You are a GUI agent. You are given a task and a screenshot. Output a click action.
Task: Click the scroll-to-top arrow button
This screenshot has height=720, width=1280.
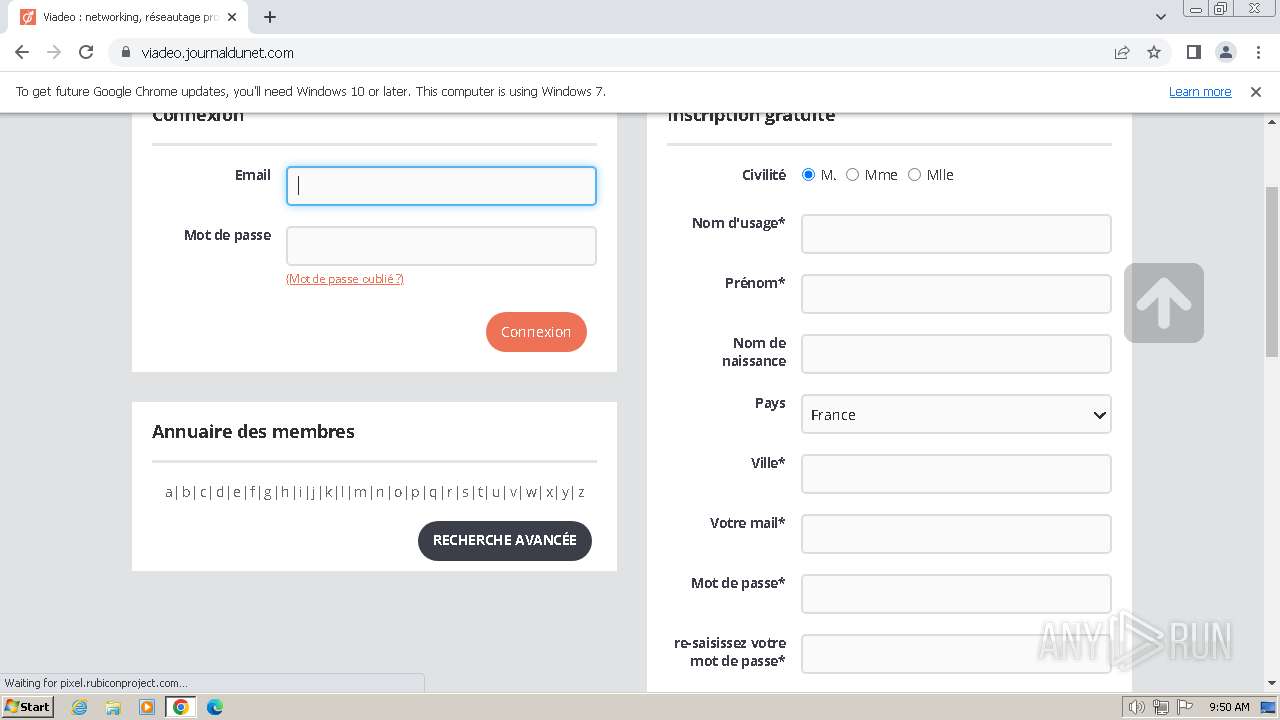pyautogui.click(x=1164, y=303)
